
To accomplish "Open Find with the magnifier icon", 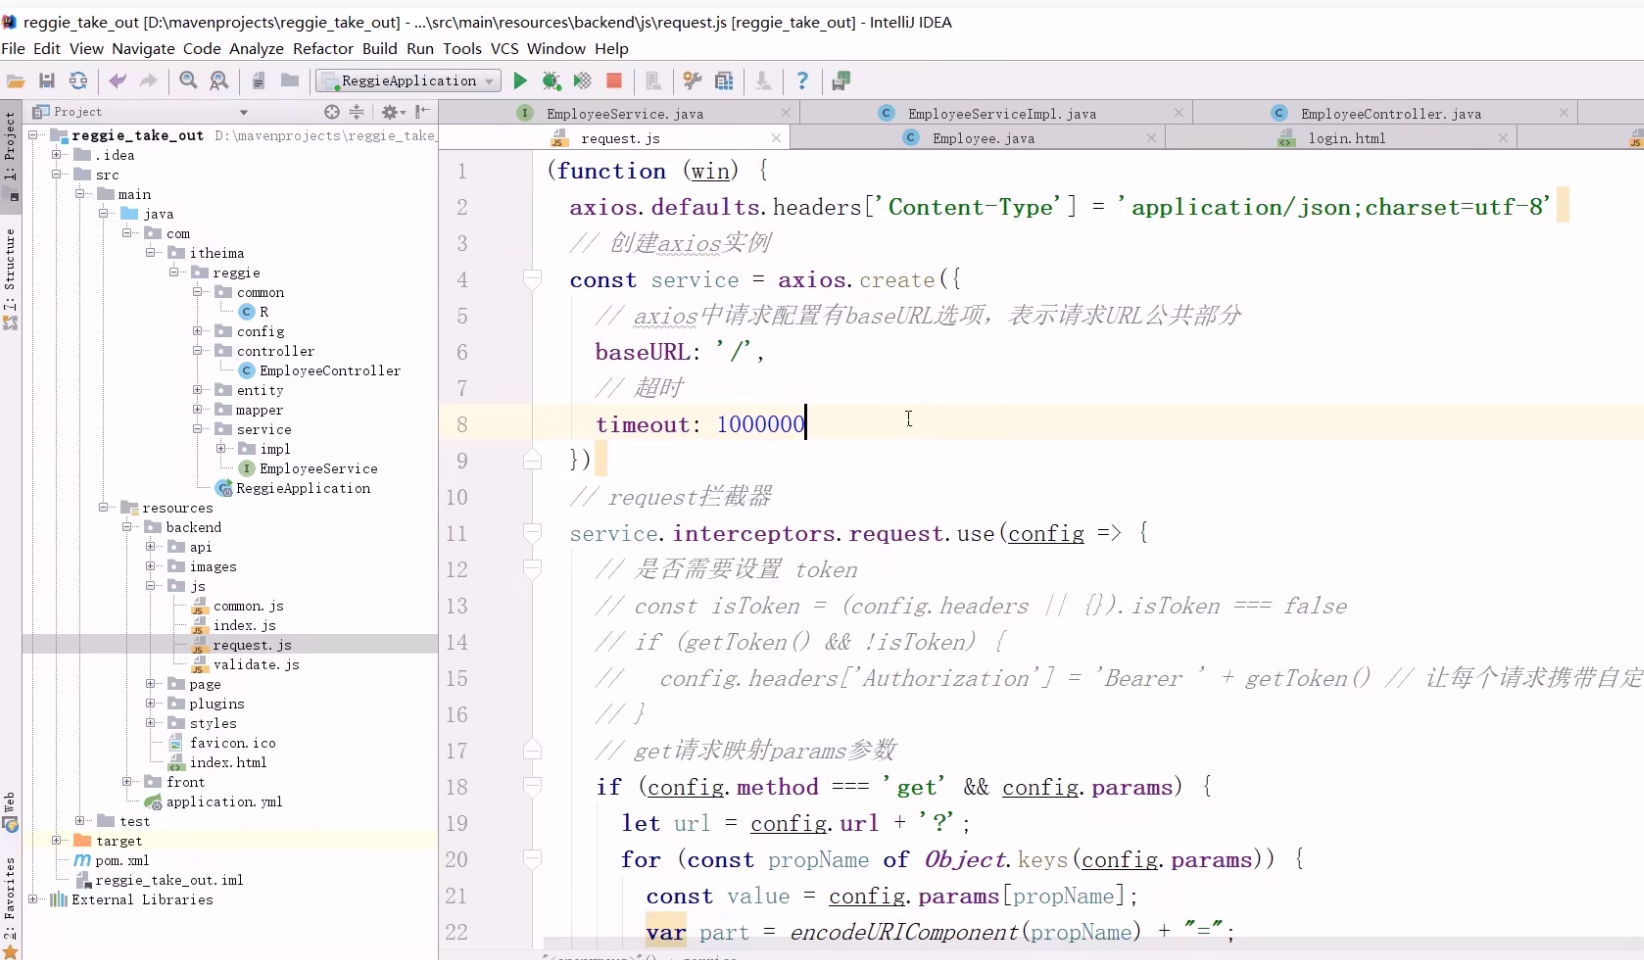I will pyautogui.click(x=188, y=81).
